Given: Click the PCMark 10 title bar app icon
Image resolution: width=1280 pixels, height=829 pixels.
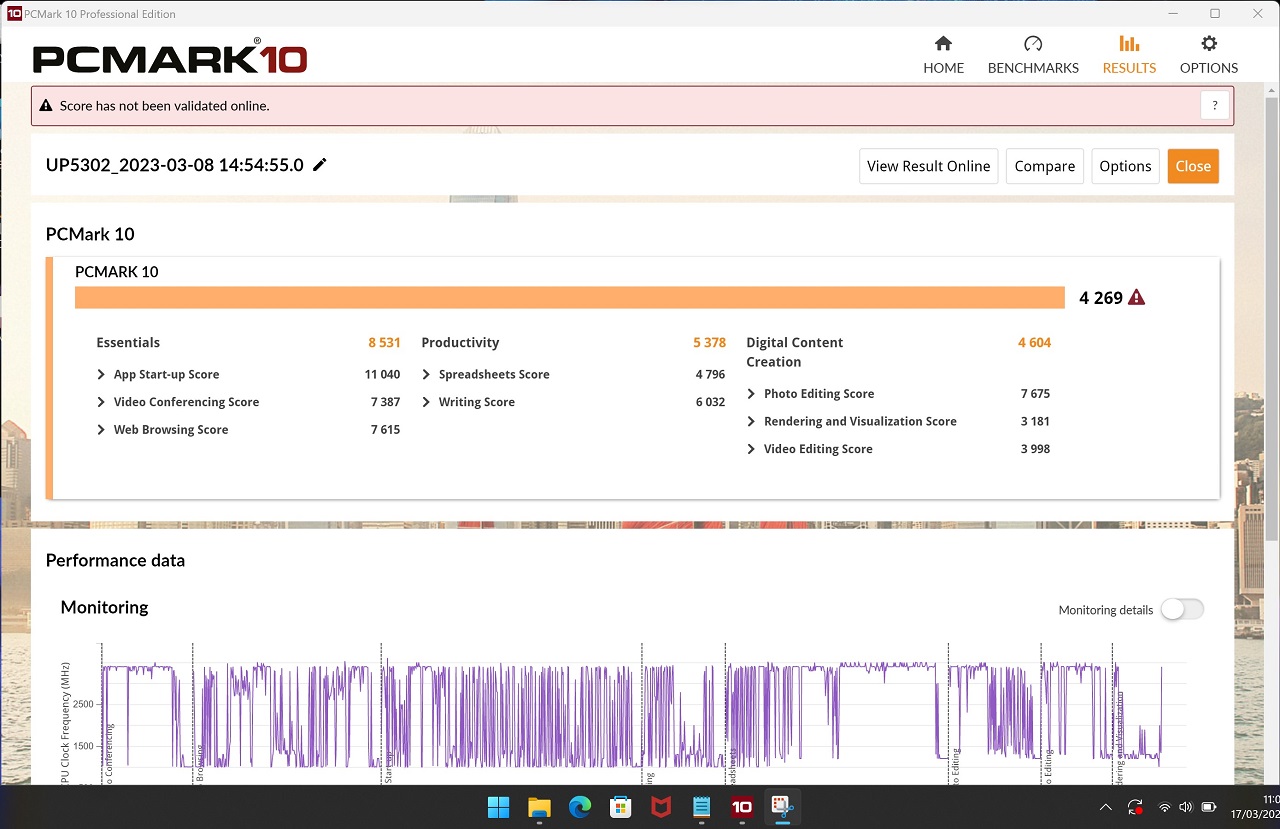Looking at the screenshot, I should tap(14, 13).
